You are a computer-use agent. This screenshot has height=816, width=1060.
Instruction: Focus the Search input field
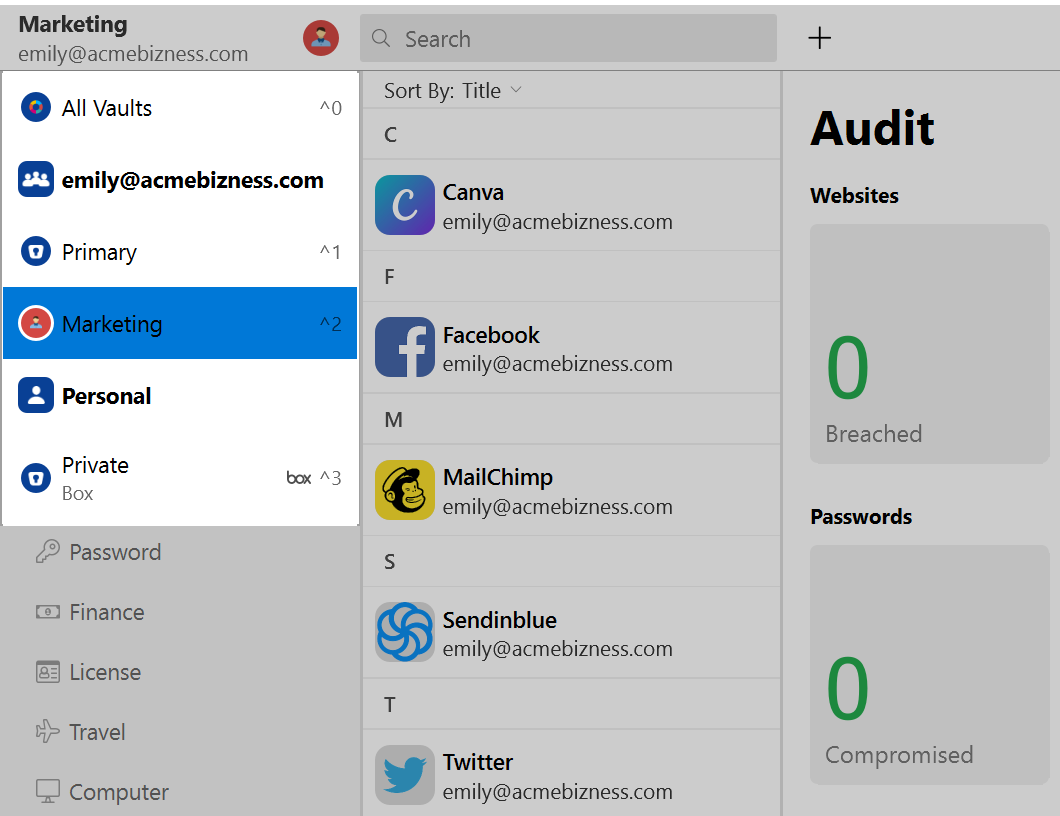point(568,39)
